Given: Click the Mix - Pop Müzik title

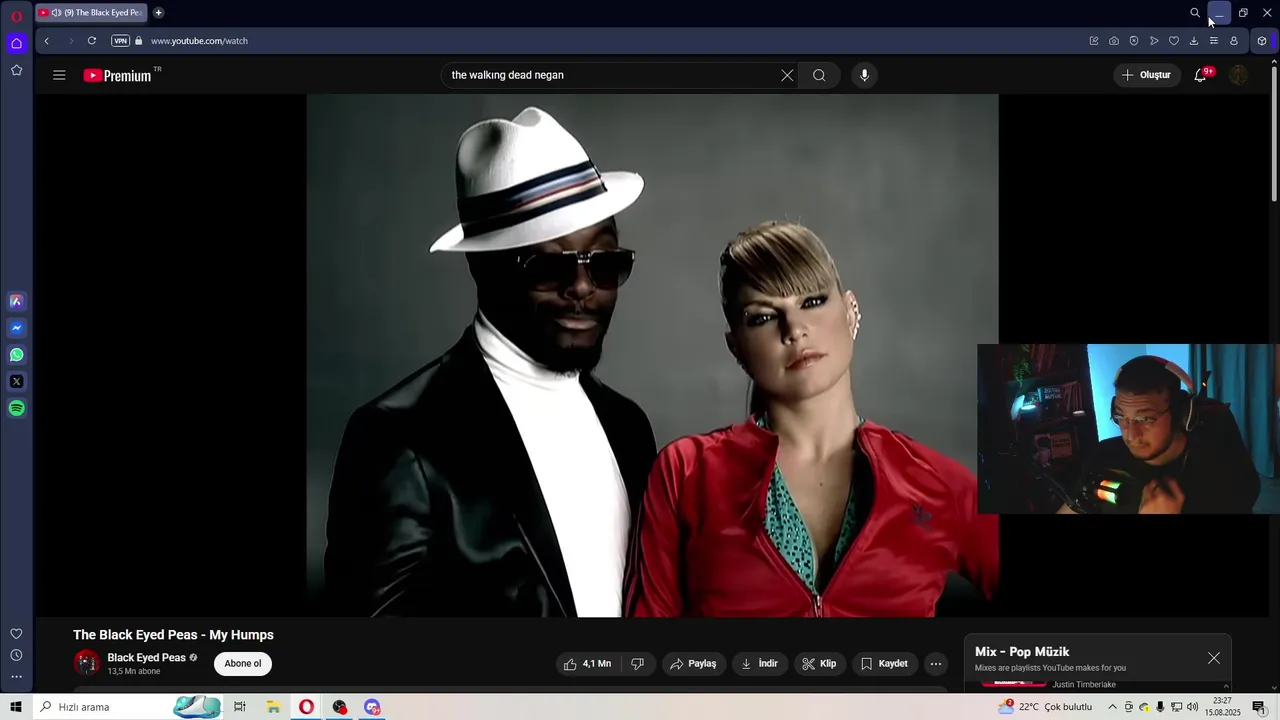Looking at the screenshot, I should click(x=1022, y=652).
